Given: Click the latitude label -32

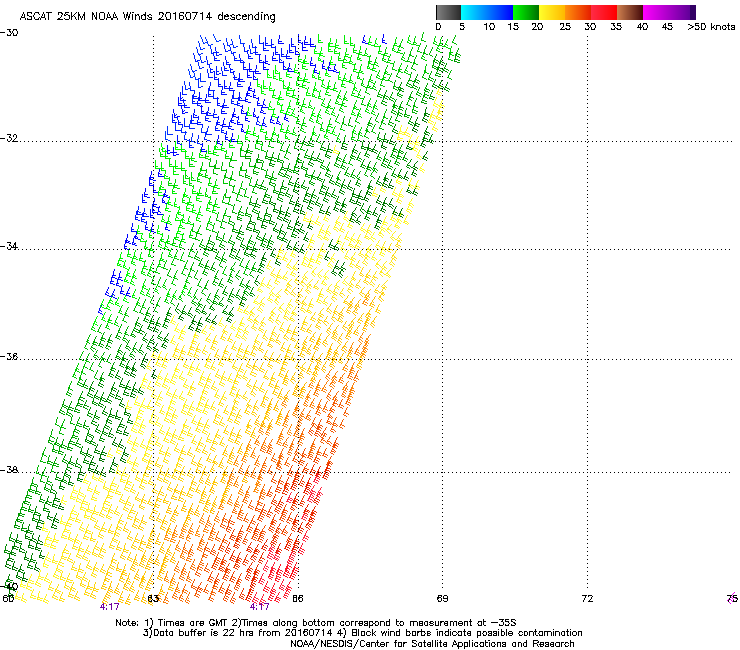Looking at the screenshot, I should coord(9,138).
